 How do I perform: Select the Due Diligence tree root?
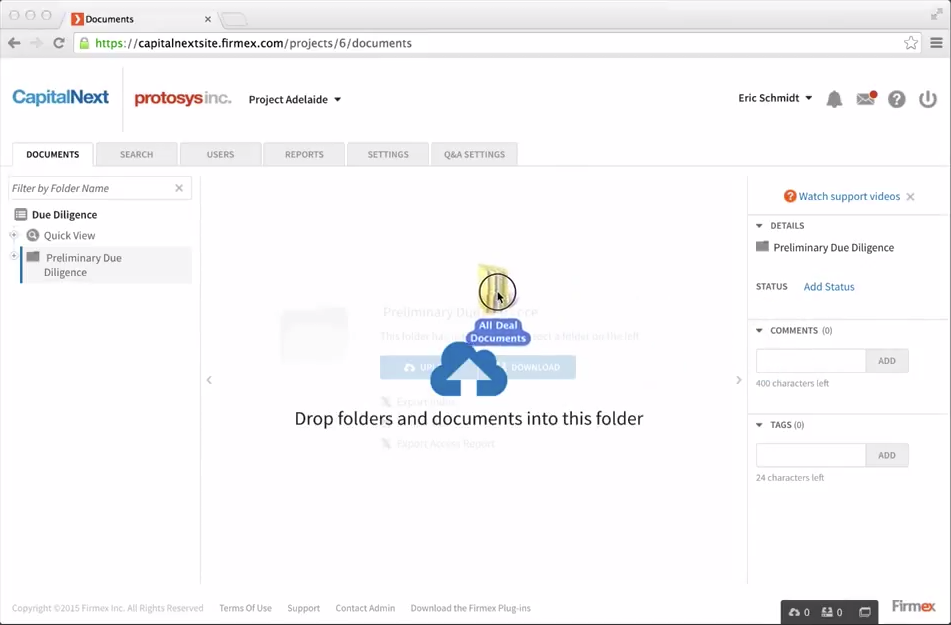click(64, 215)
